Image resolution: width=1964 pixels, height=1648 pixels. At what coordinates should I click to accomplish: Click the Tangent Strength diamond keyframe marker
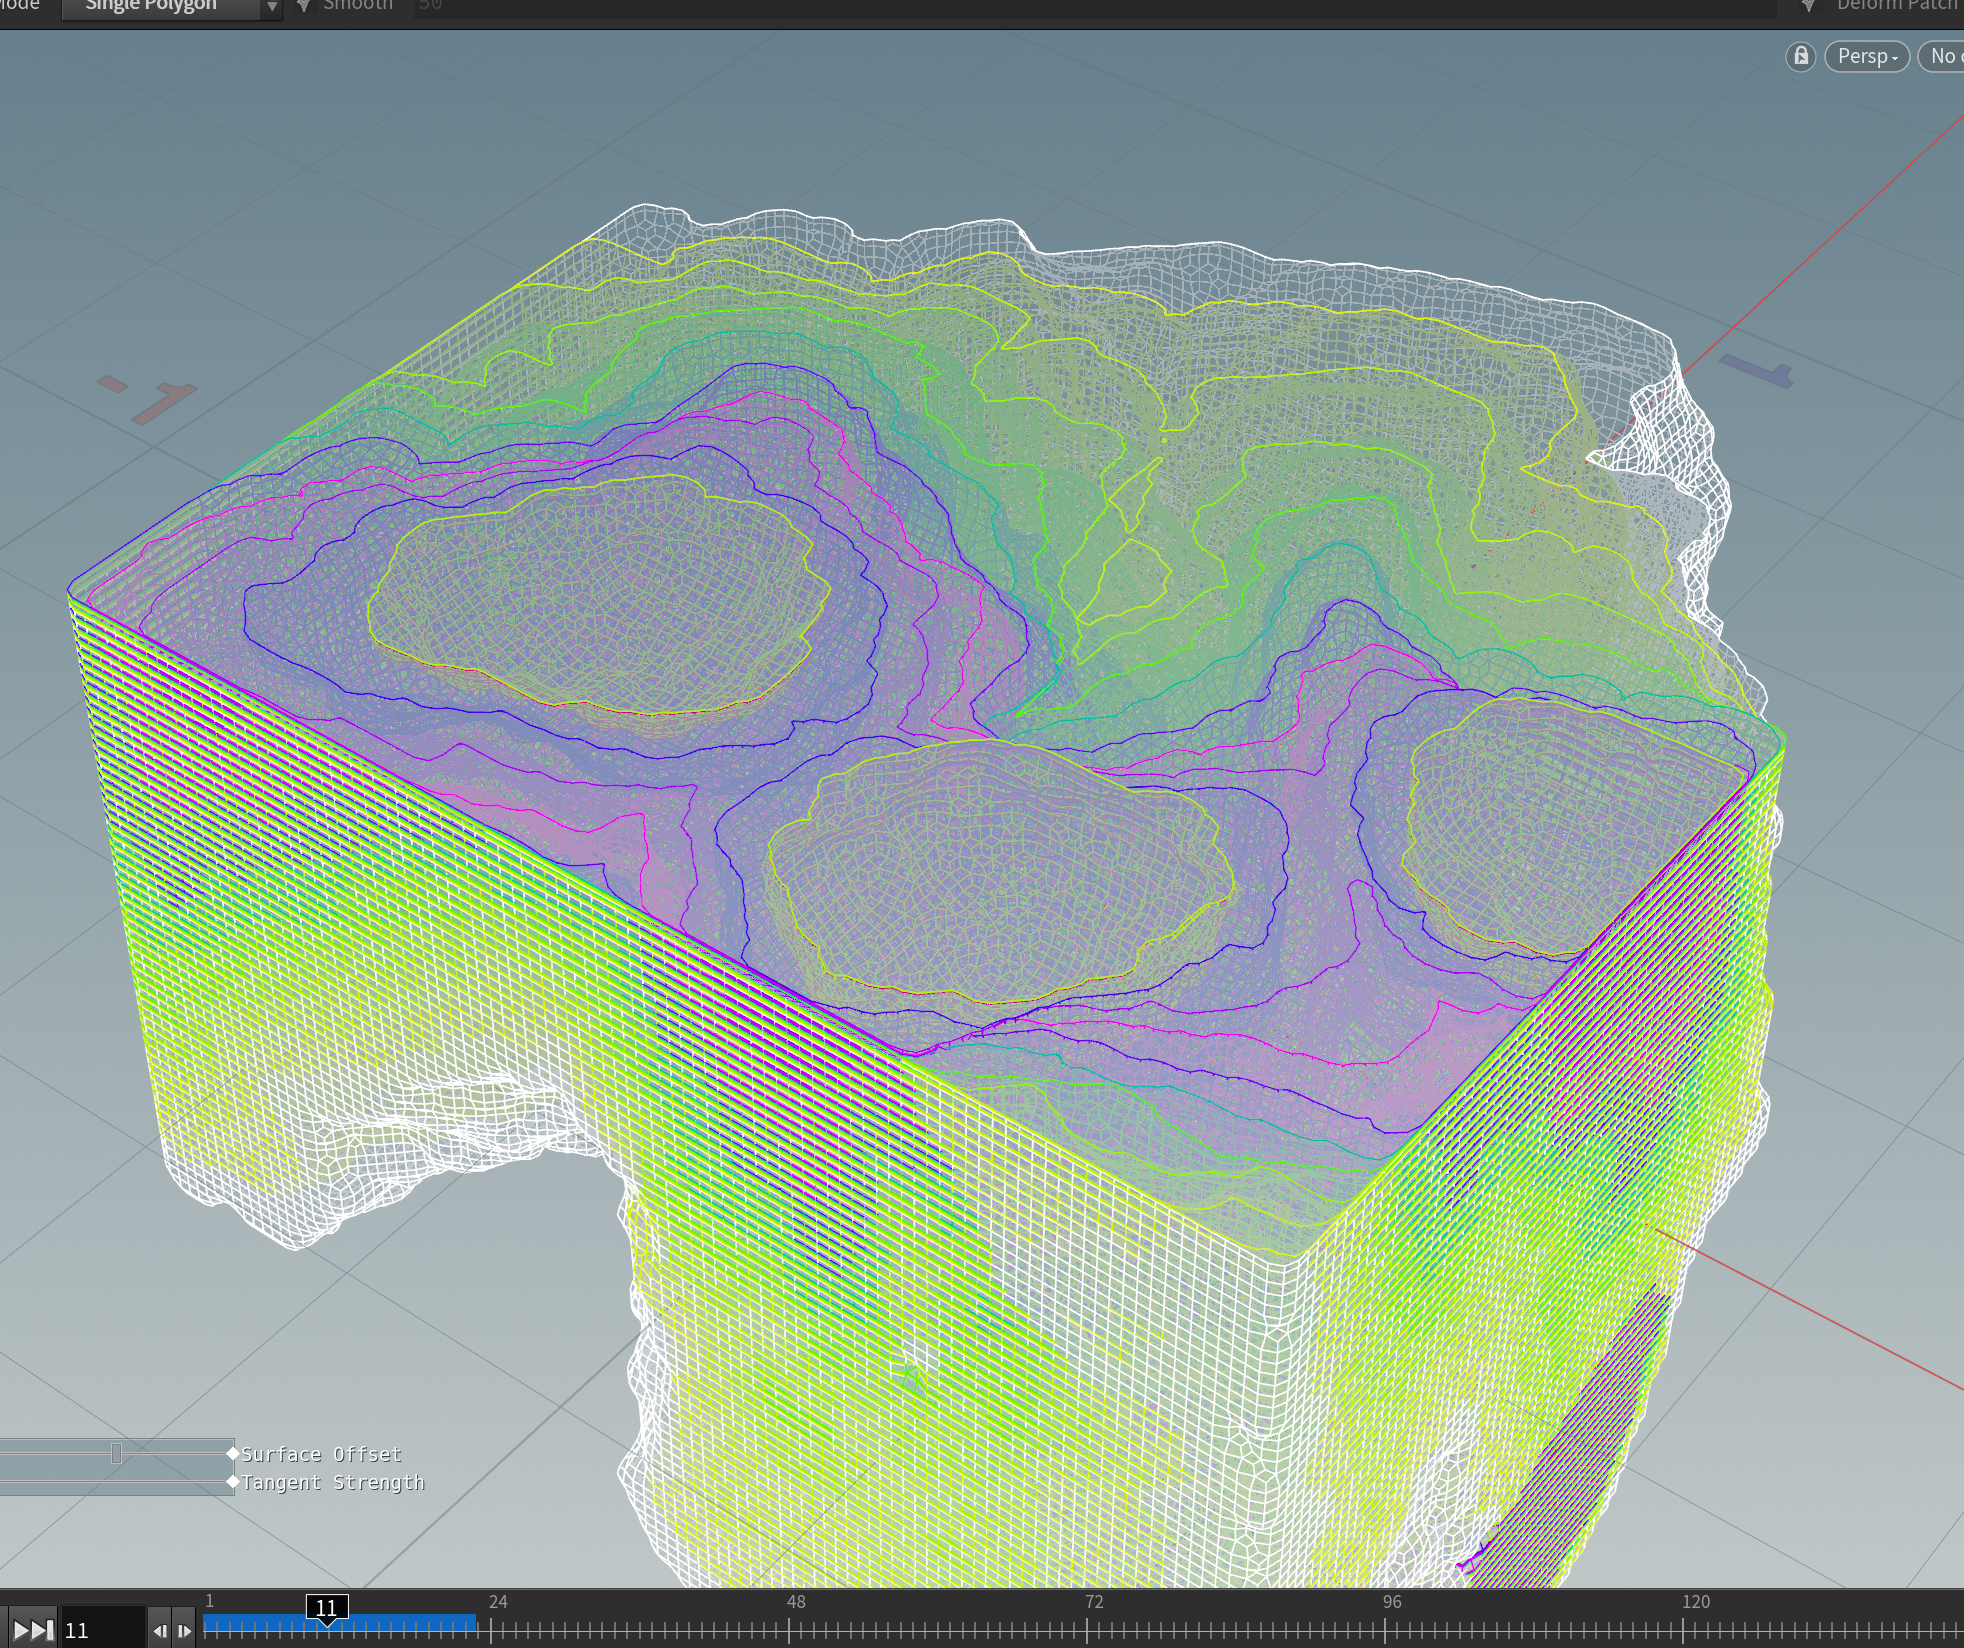[233, 1482]
